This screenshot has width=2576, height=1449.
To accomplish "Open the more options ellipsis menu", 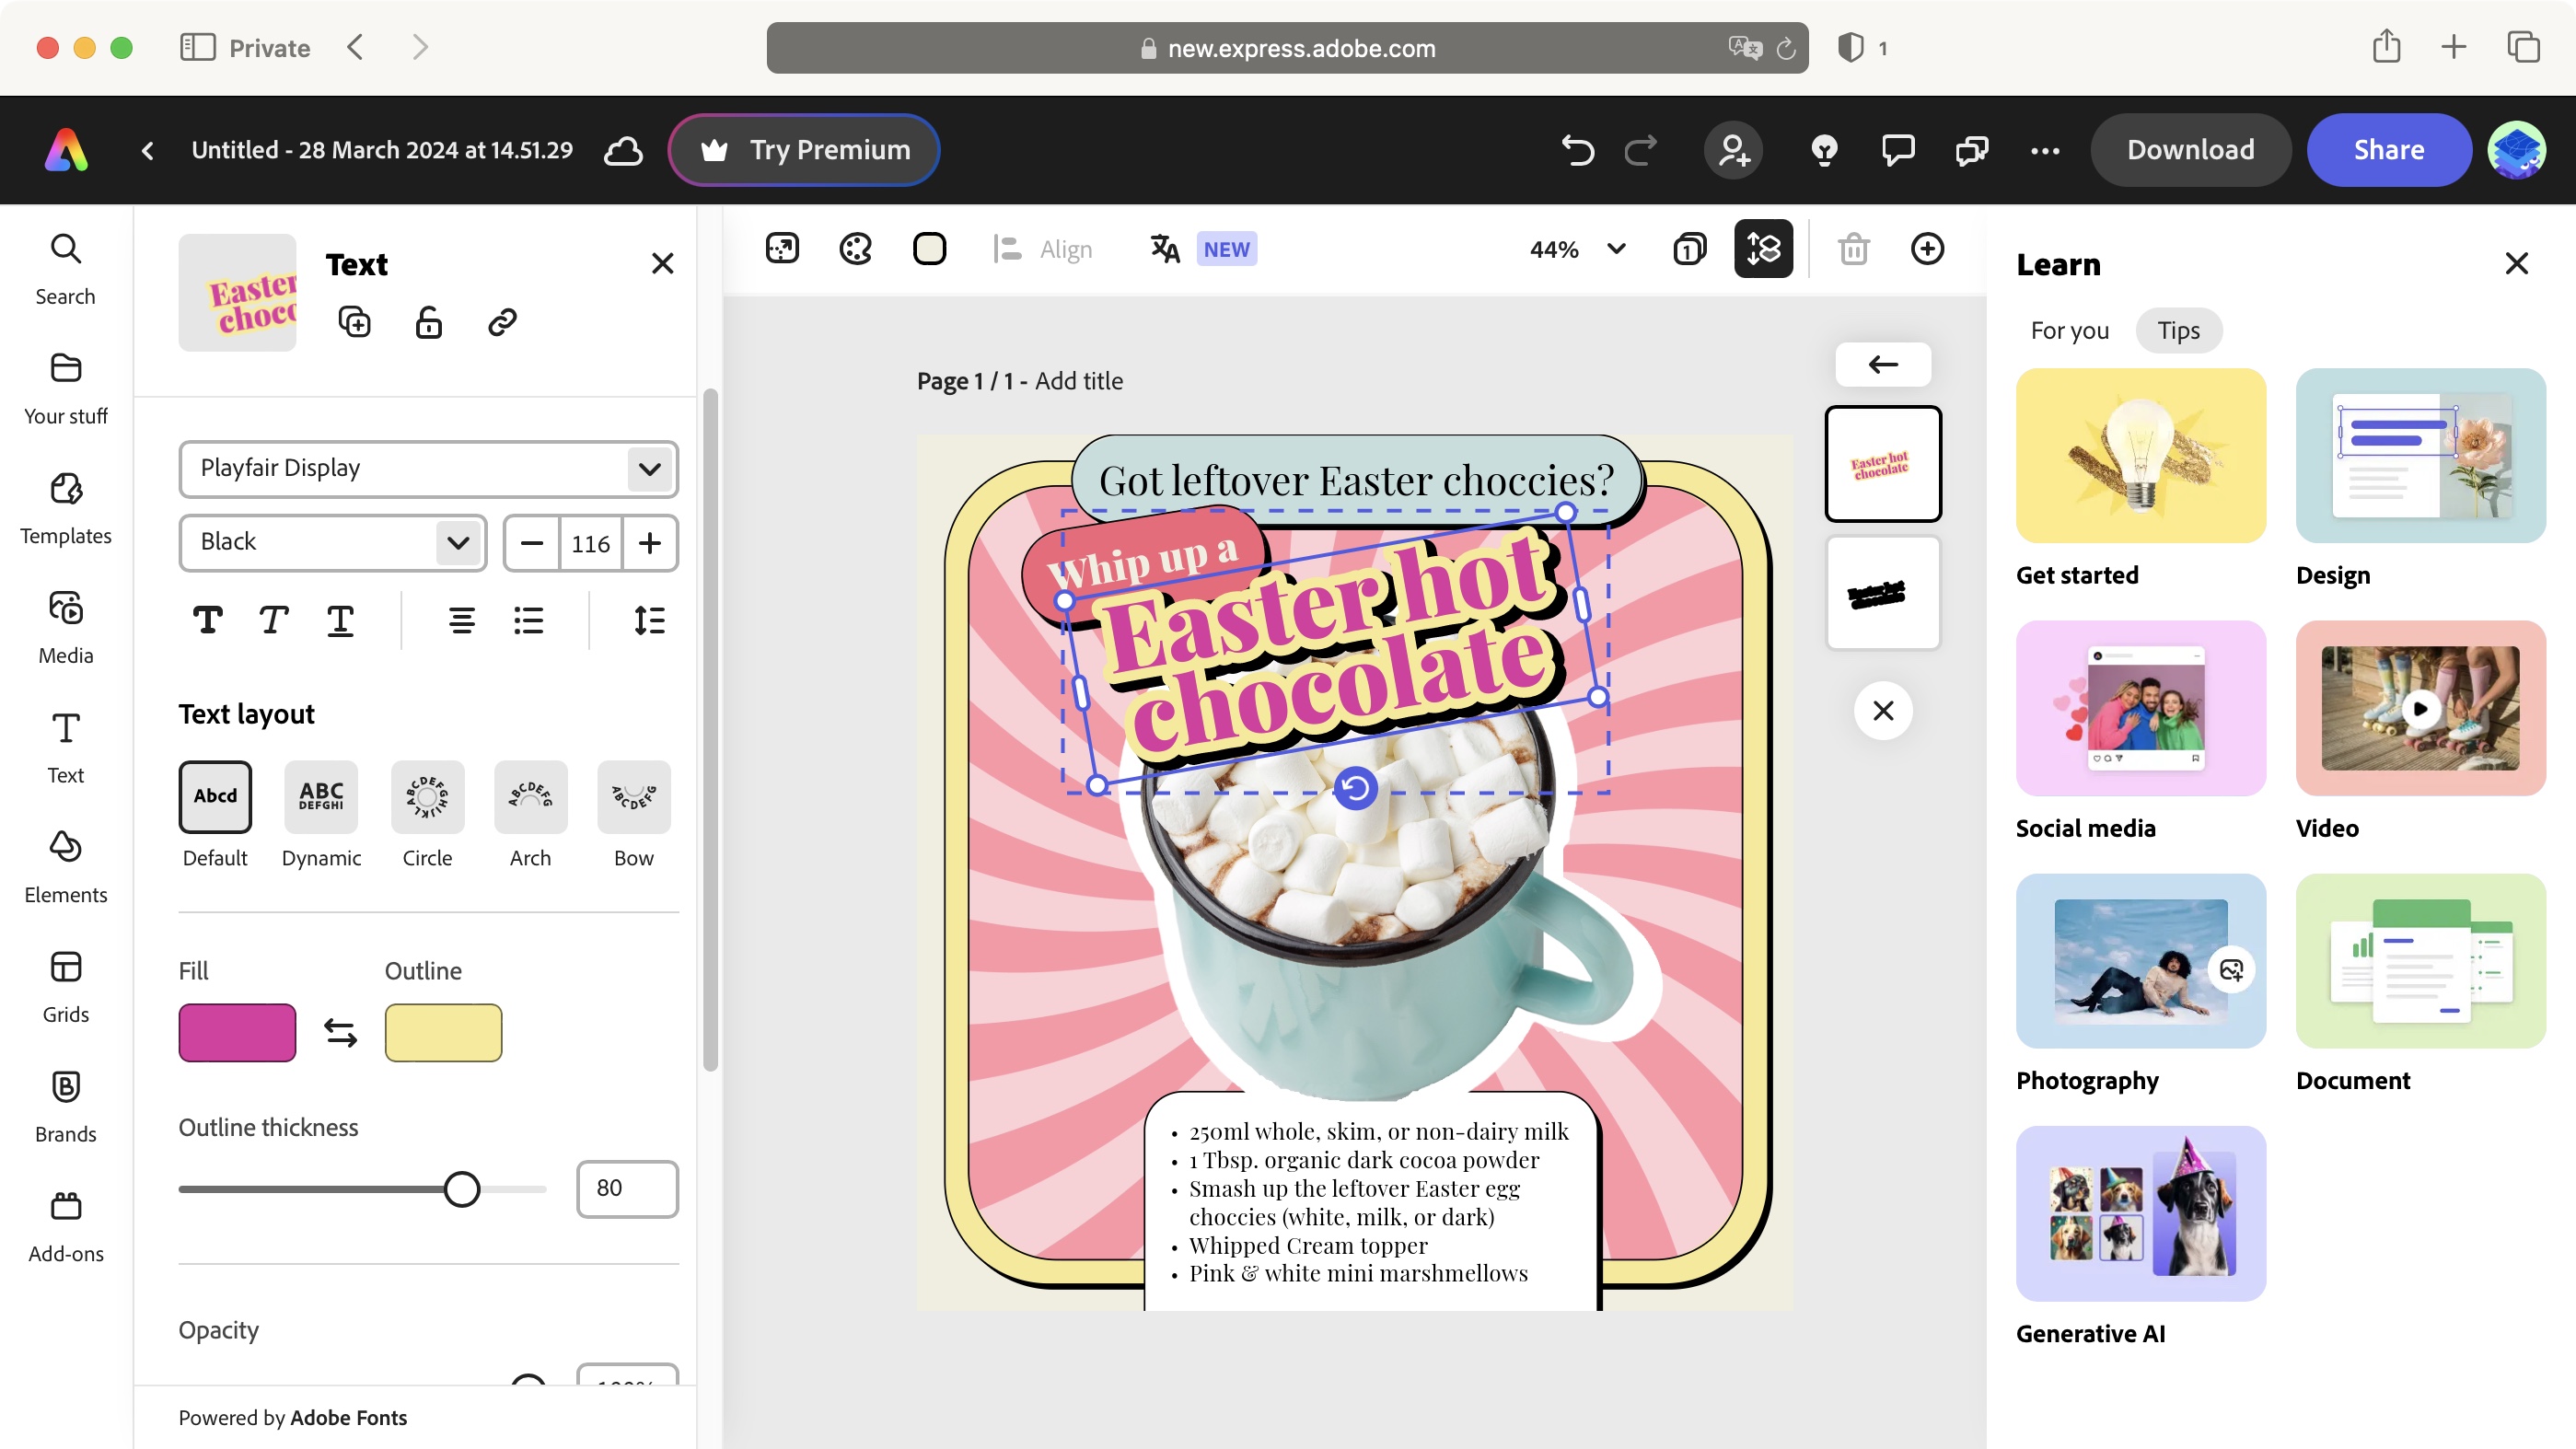I will (x=2045, y=150).
